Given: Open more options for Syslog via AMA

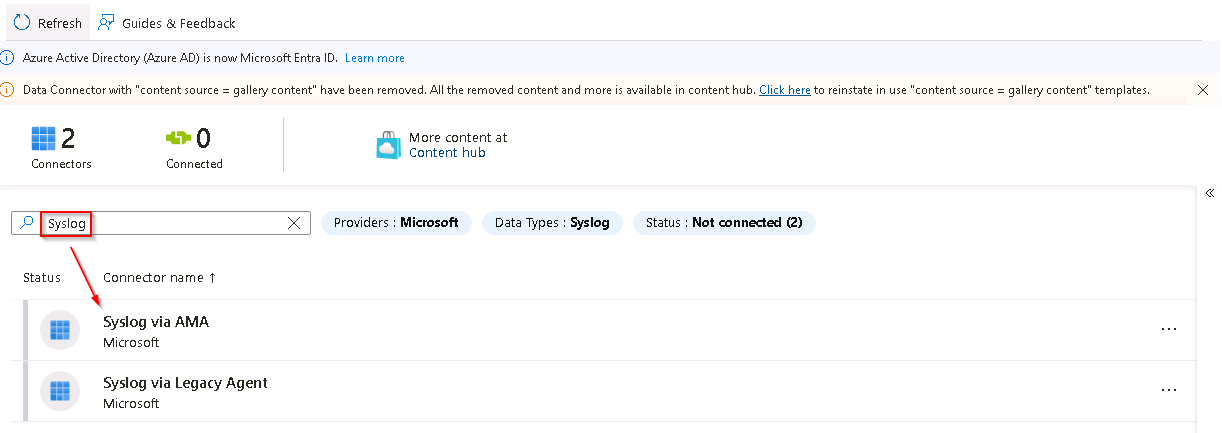Looking at the screenshot, I should click(x=1169, y=329).
